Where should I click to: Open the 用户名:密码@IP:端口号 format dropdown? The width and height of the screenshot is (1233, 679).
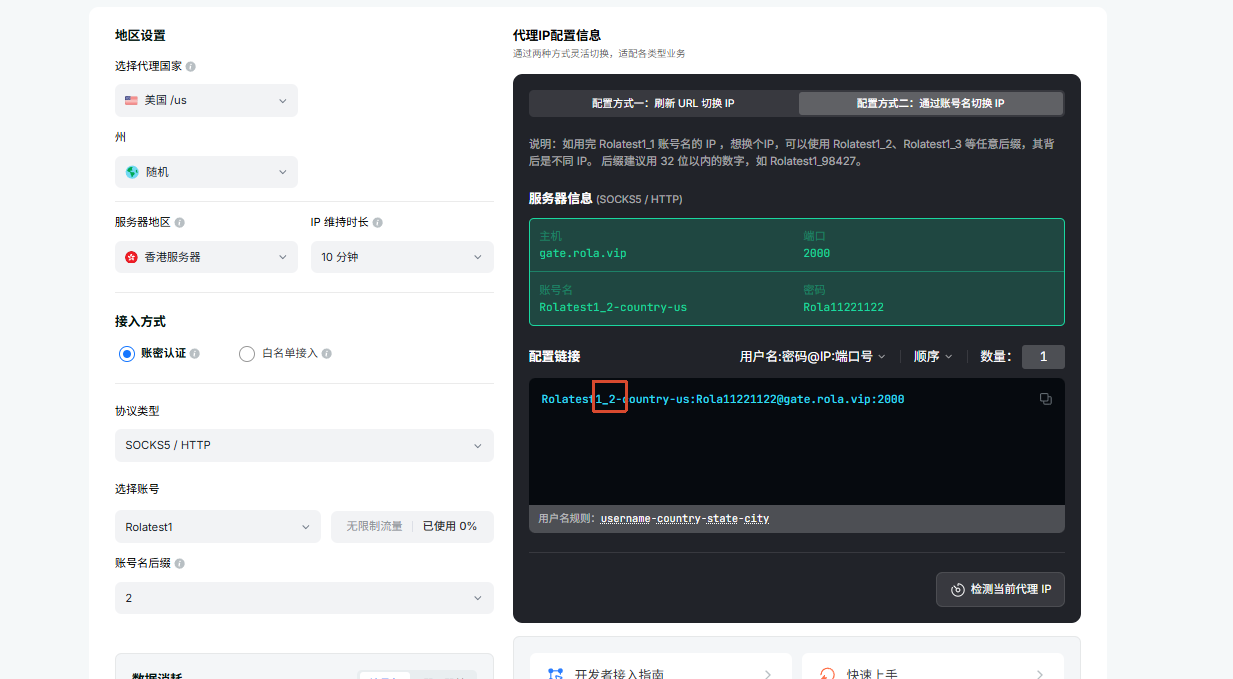click(x=812, y=356)
